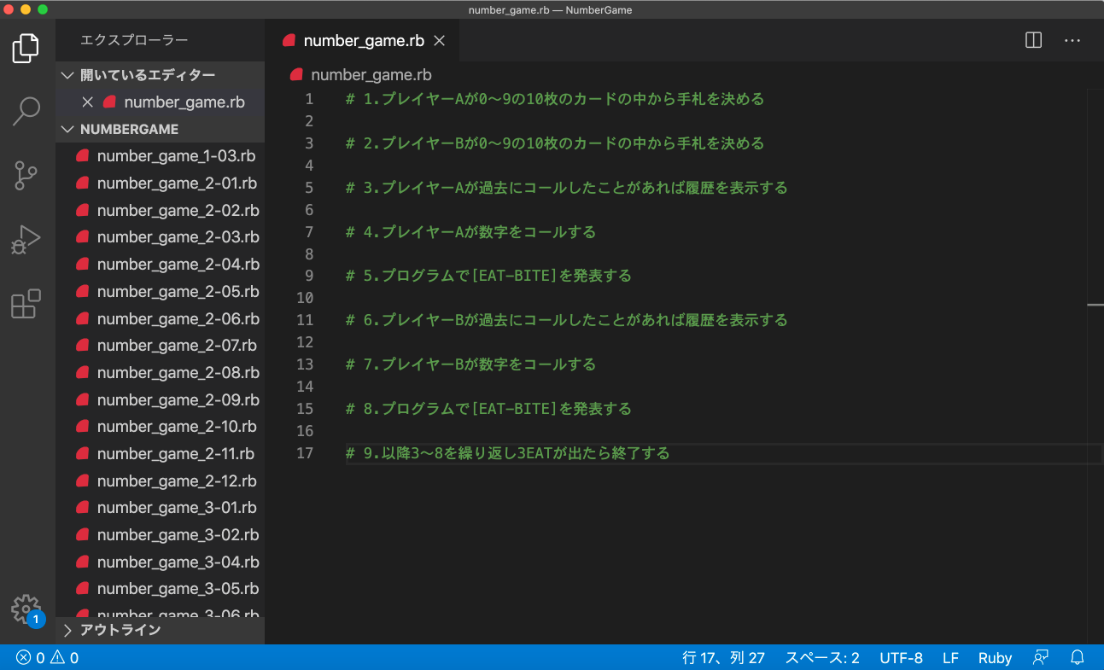Change end-of-line sequence LF
The width and height of the screenshot is (1104, 670).
950,657
